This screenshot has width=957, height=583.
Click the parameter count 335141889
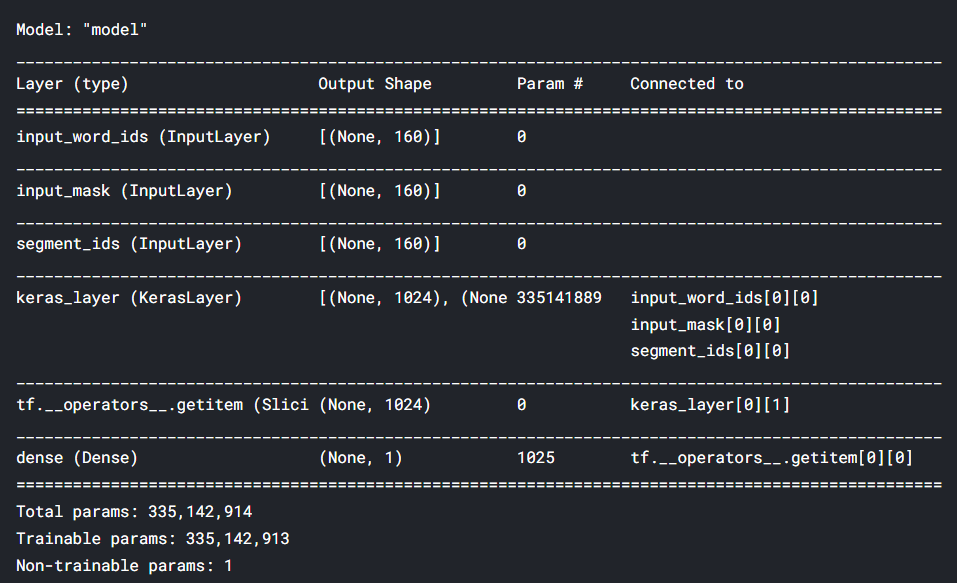coord(559,298)
